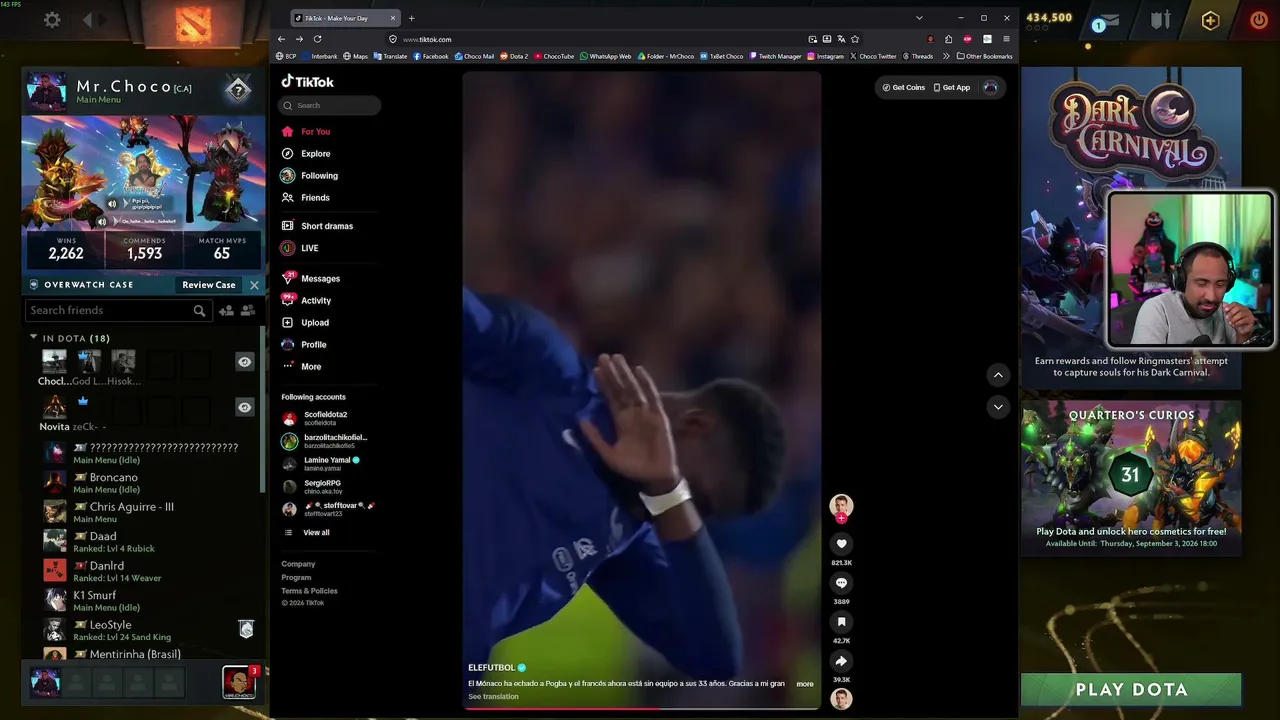Click the Dota Plus gold shield icon
This screenshot has width=1280, height=720.
pyautogui.click(x=1210, y=21)
